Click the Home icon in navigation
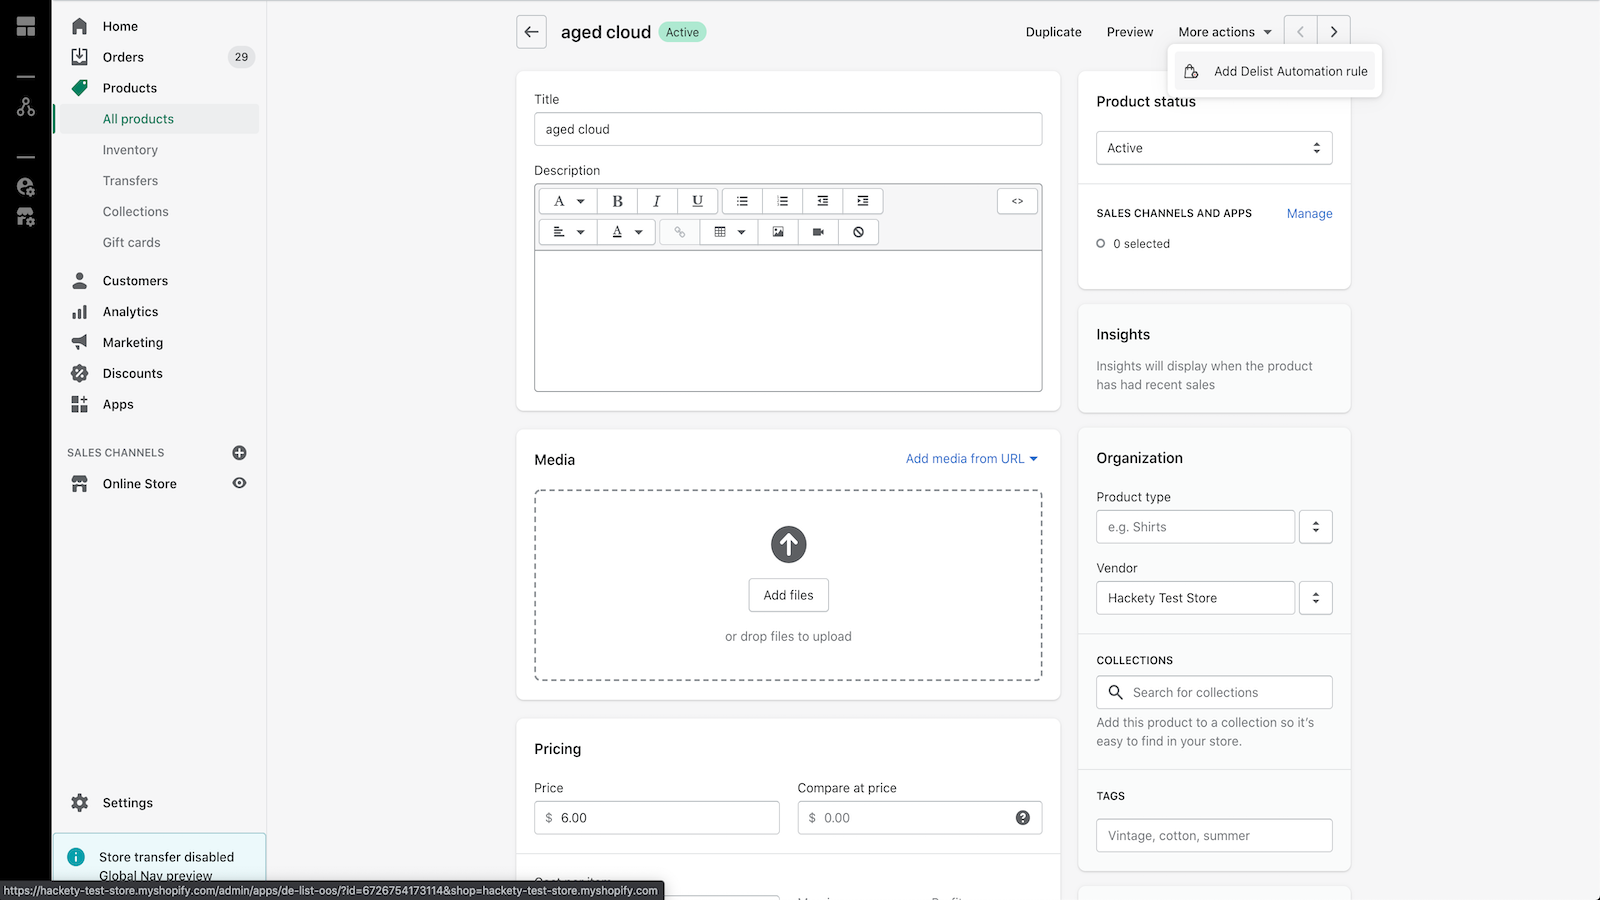The width and height of the screenshot is (1600, 900). pos(80,26)
